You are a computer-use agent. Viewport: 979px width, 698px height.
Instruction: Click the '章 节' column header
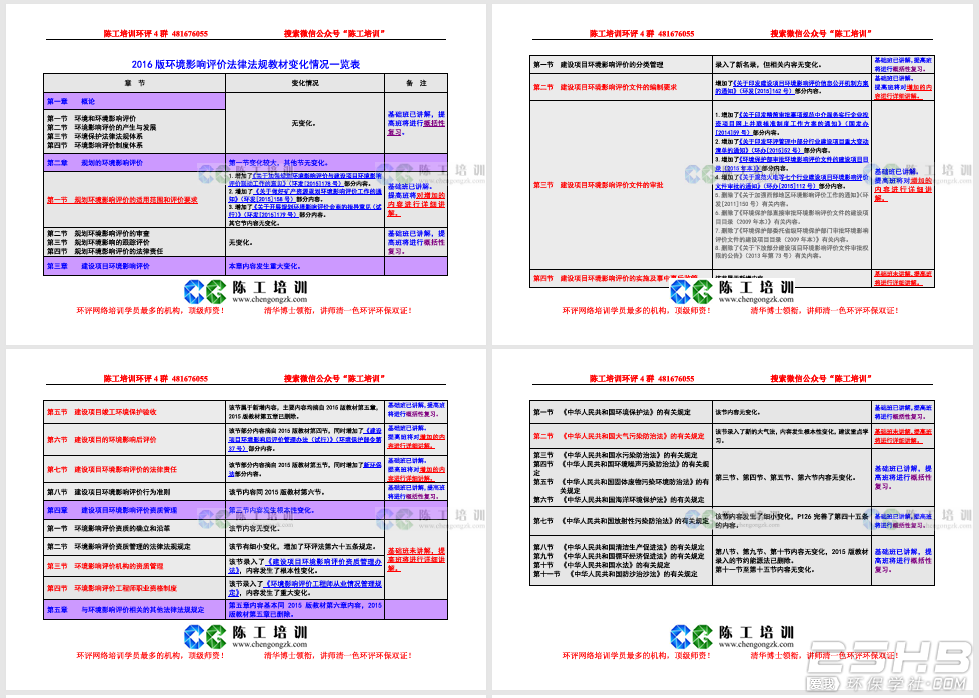click(134, 83)
